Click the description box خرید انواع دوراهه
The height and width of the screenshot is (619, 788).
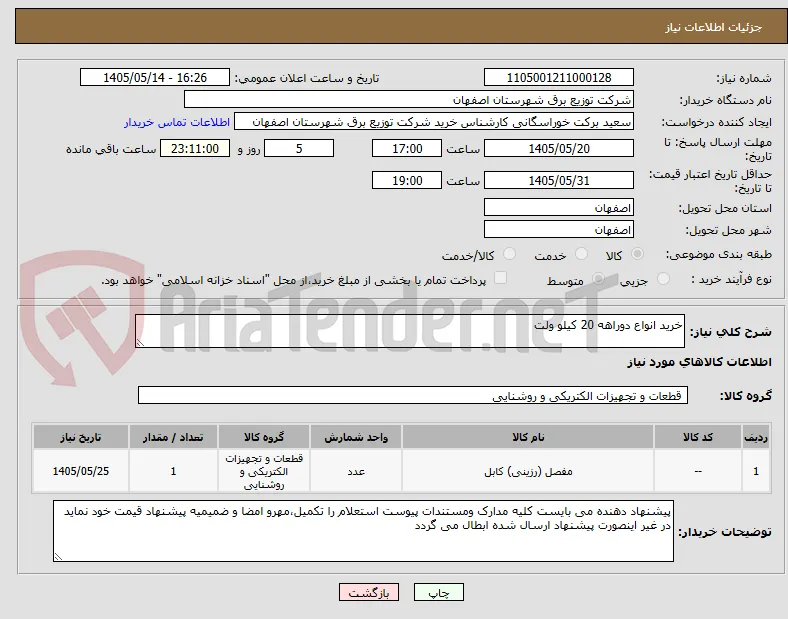click(x=410, y=331)
